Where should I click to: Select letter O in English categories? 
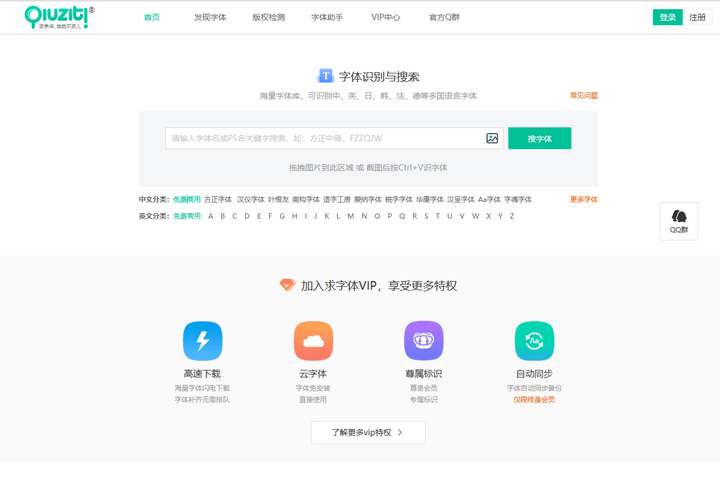[377, 216]
